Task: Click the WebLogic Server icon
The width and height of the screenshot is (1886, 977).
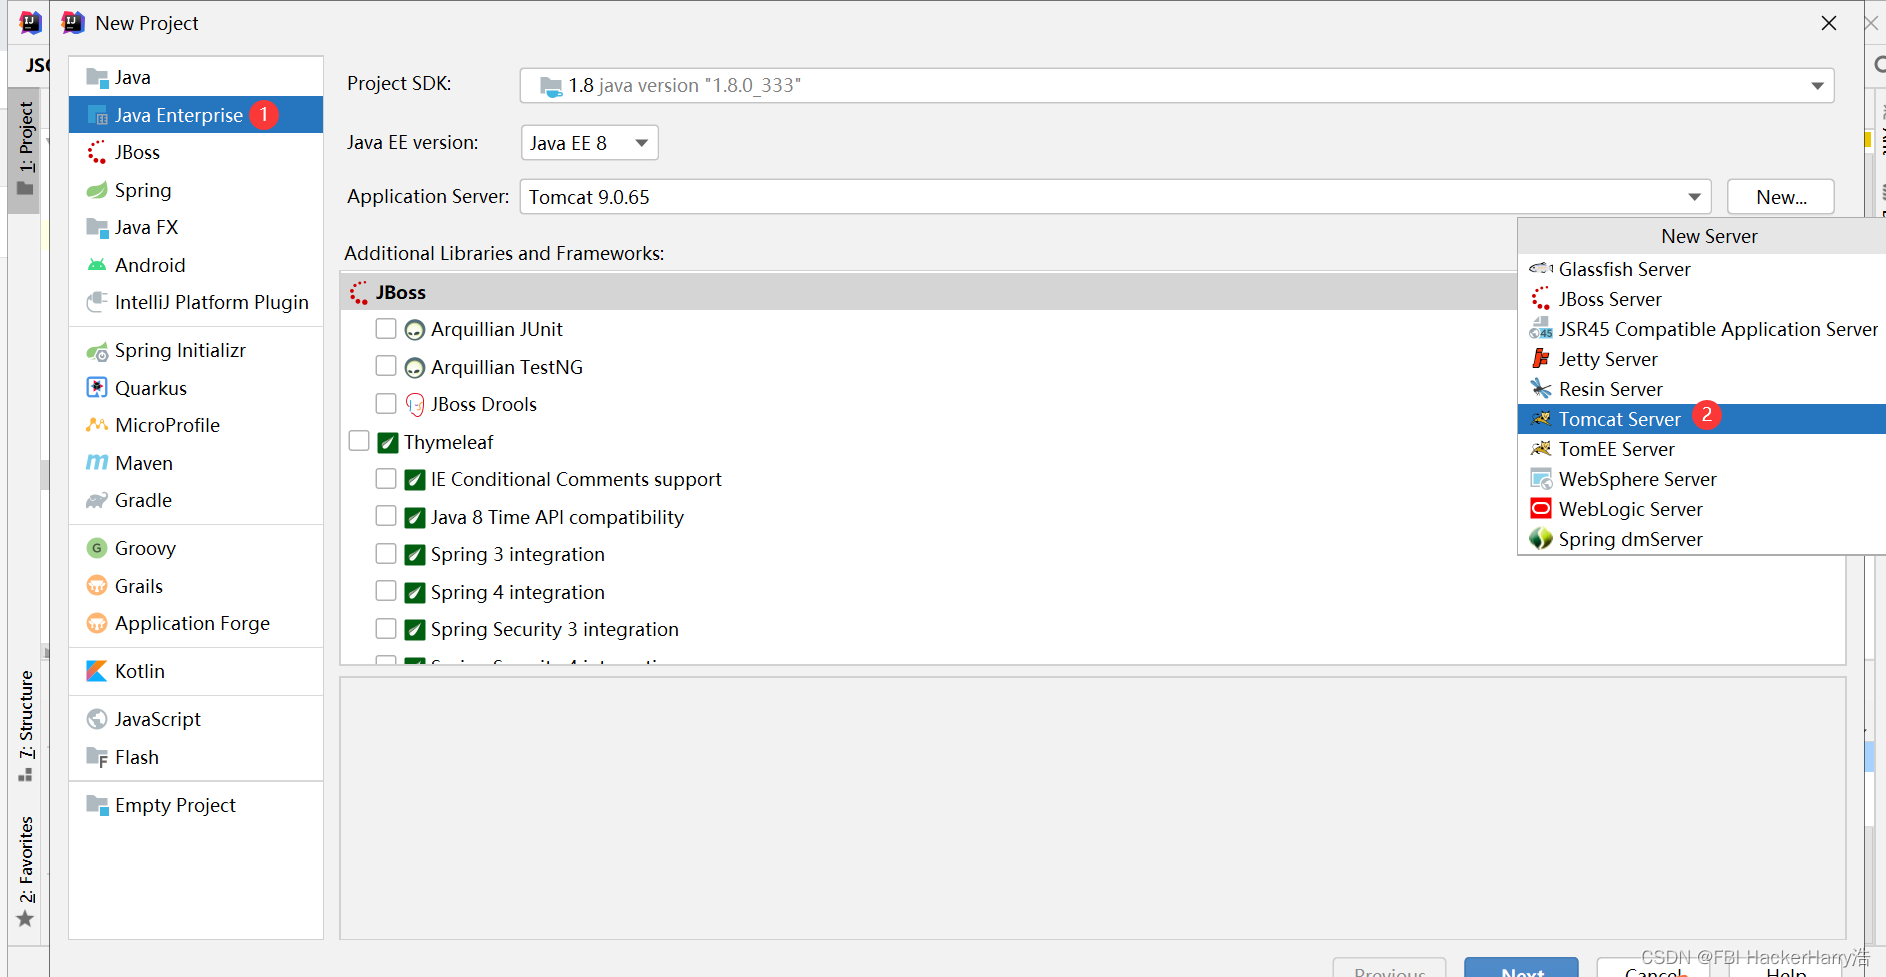Action: pos(1541,509)
